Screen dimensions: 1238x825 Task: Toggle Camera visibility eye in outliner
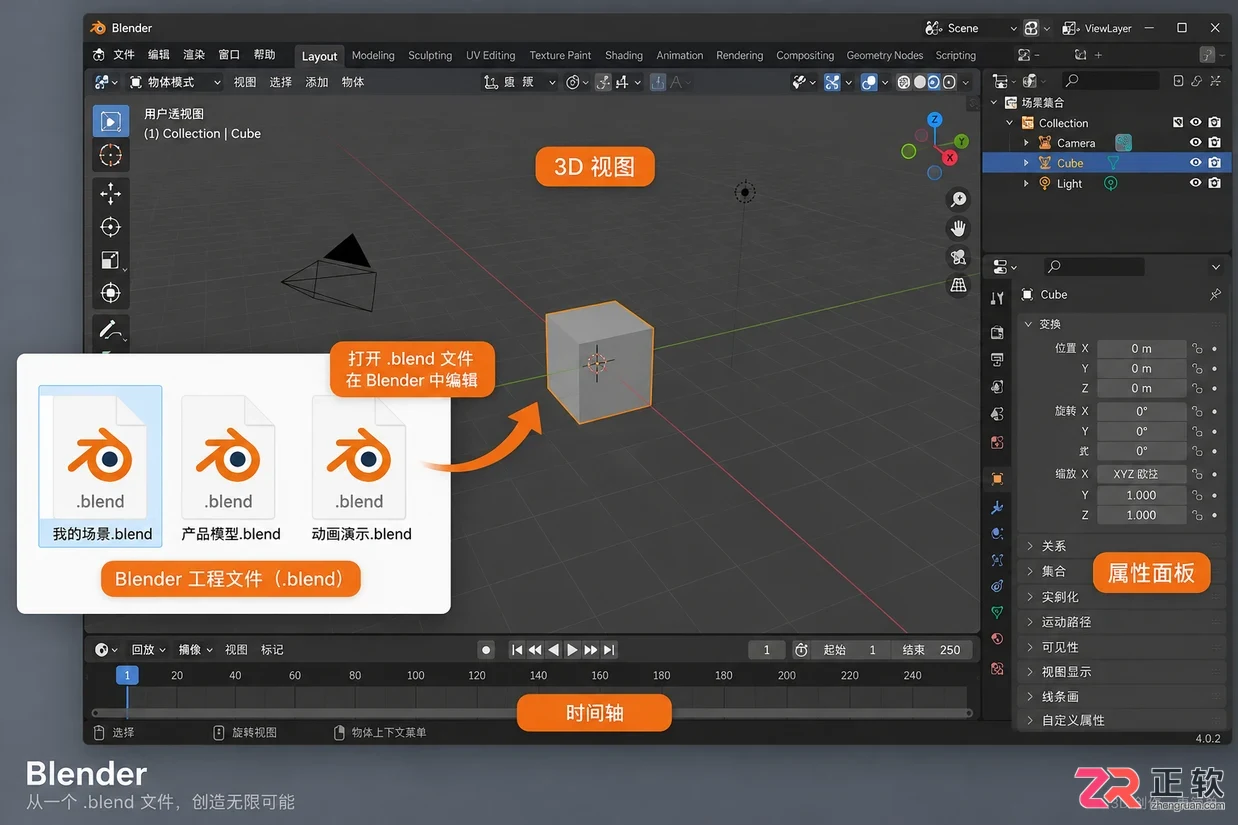1195,143
